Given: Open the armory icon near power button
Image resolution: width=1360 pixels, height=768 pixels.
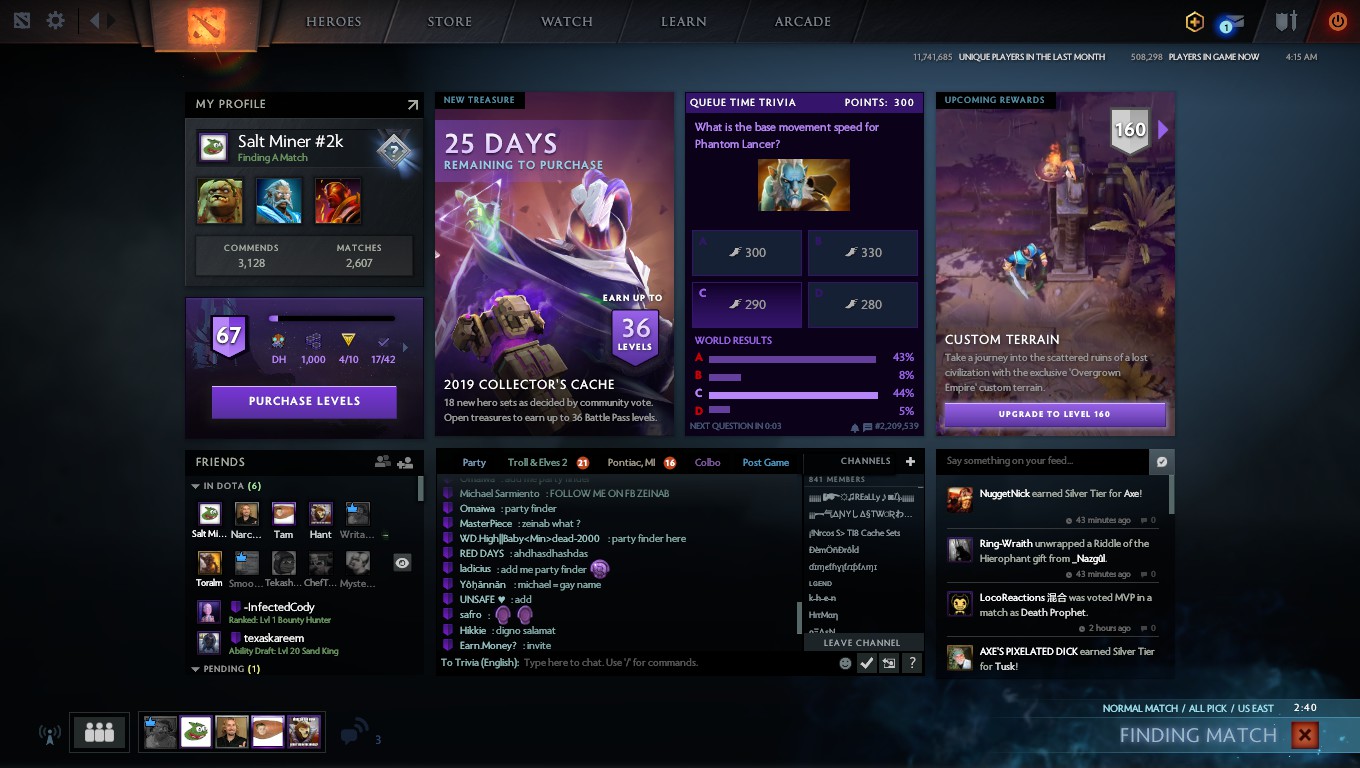Looking at the screenshot, I should [1286, 21].
